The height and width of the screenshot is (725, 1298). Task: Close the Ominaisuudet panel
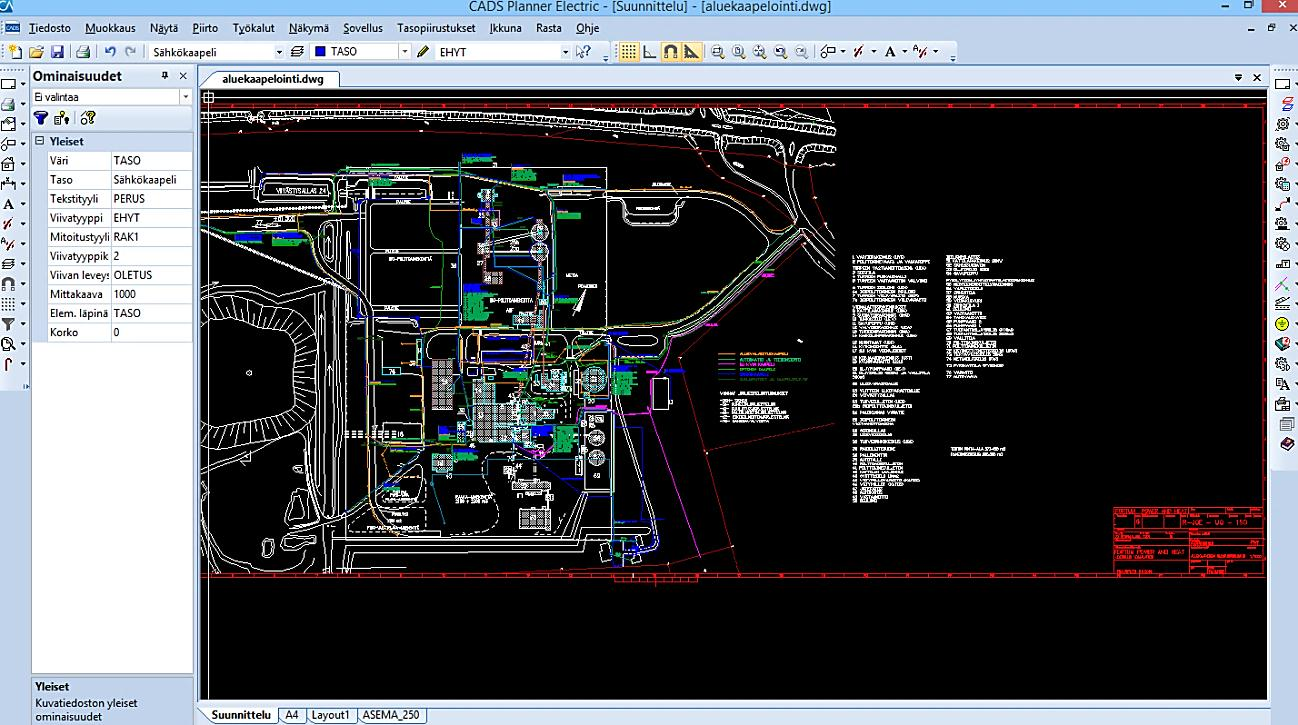coord(183,76)
